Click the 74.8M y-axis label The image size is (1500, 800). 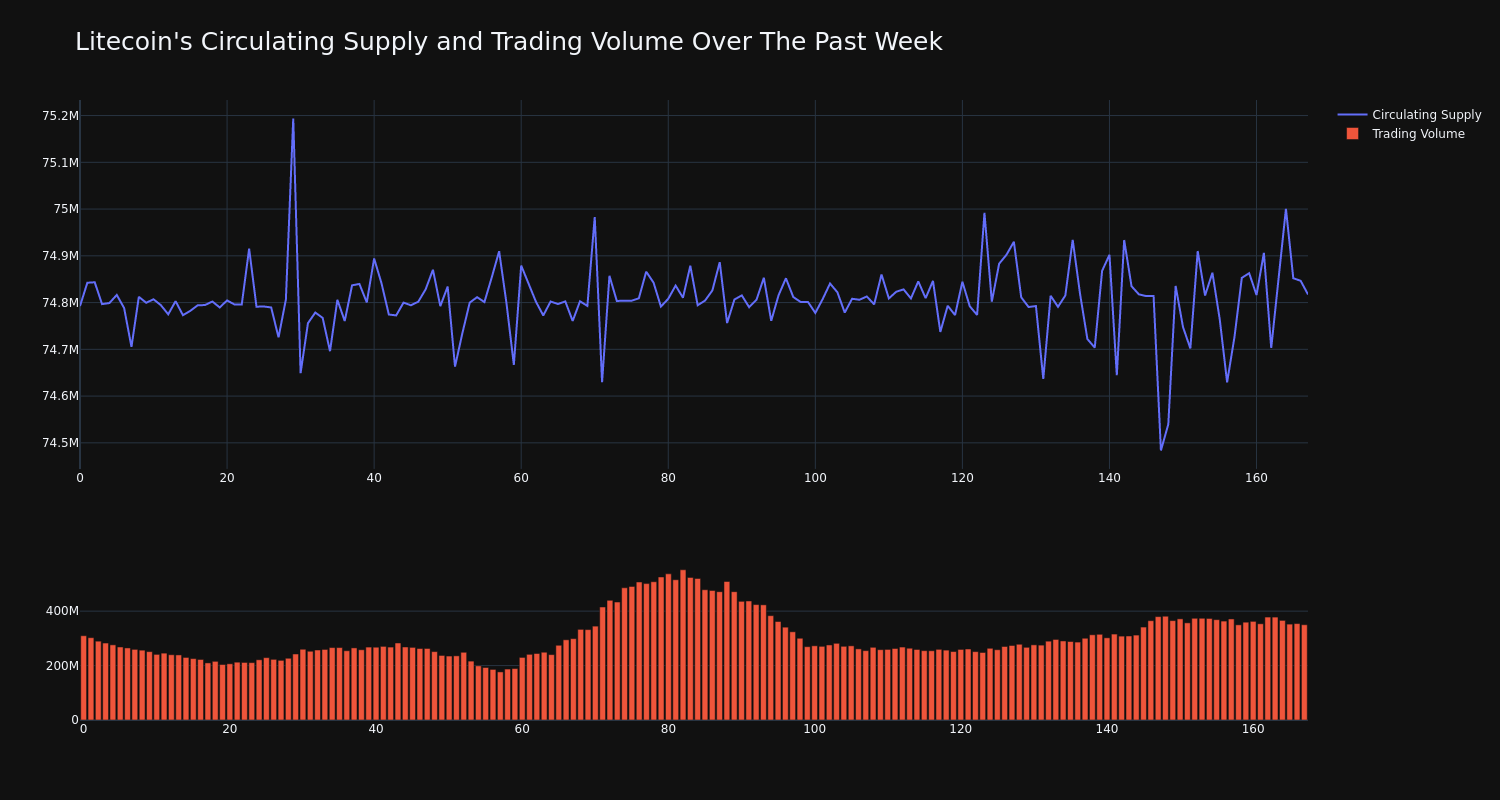click(60, 303)
